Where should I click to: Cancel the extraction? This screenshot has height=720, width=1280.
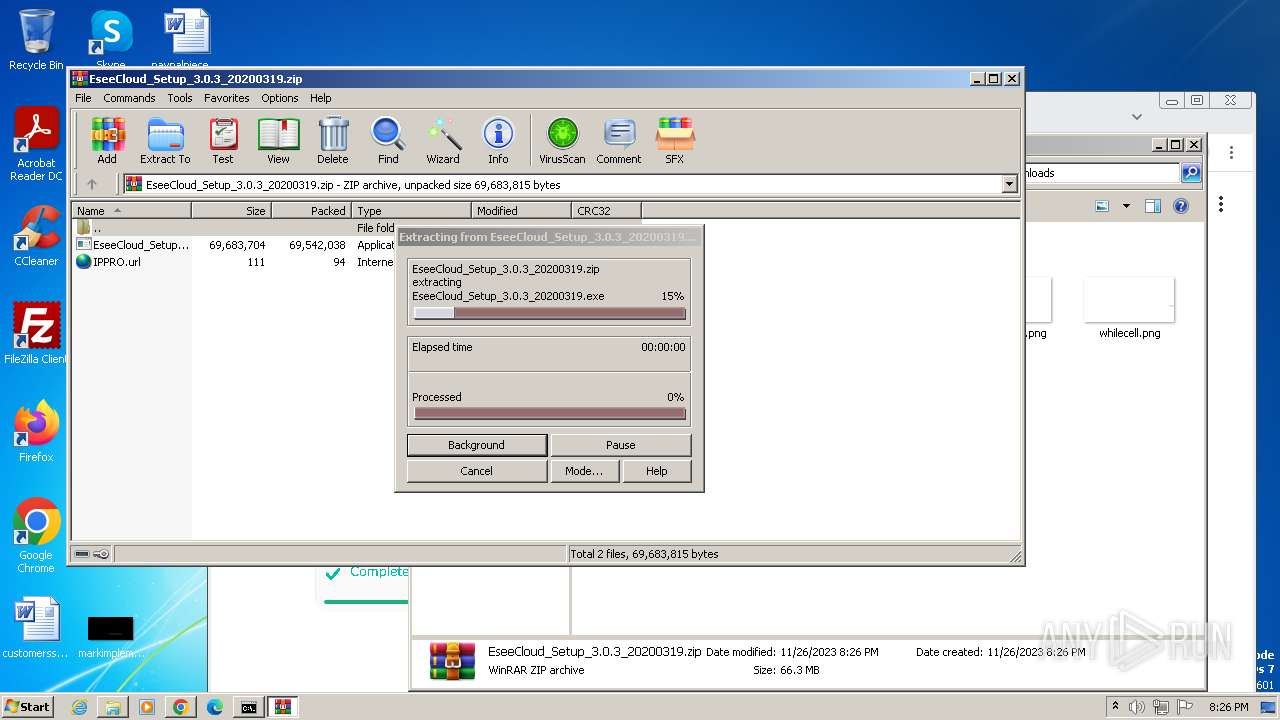tap(477, 471)
